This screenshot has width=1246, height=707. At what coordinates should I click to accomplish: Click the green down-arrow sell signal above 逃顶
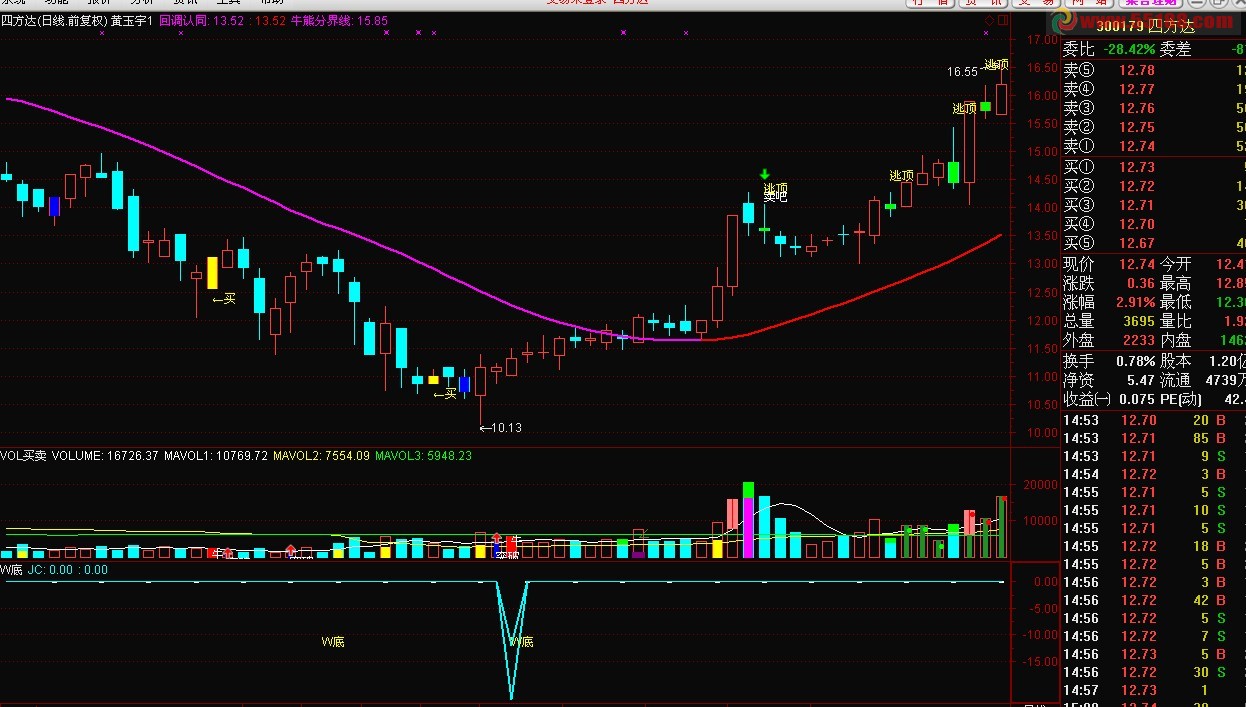pyautogui.click(x=765, y=175)
